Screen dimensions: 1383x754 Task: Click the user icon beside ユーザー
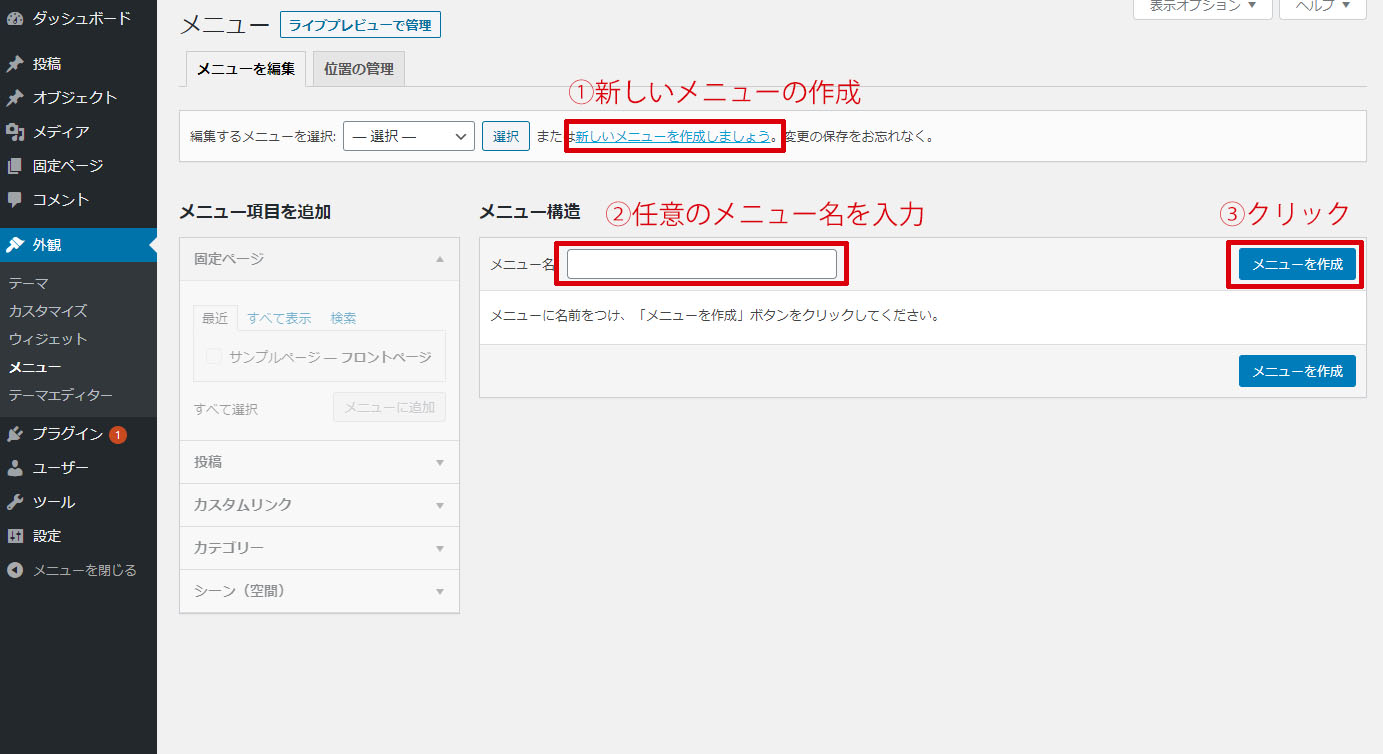coord(15,468)
